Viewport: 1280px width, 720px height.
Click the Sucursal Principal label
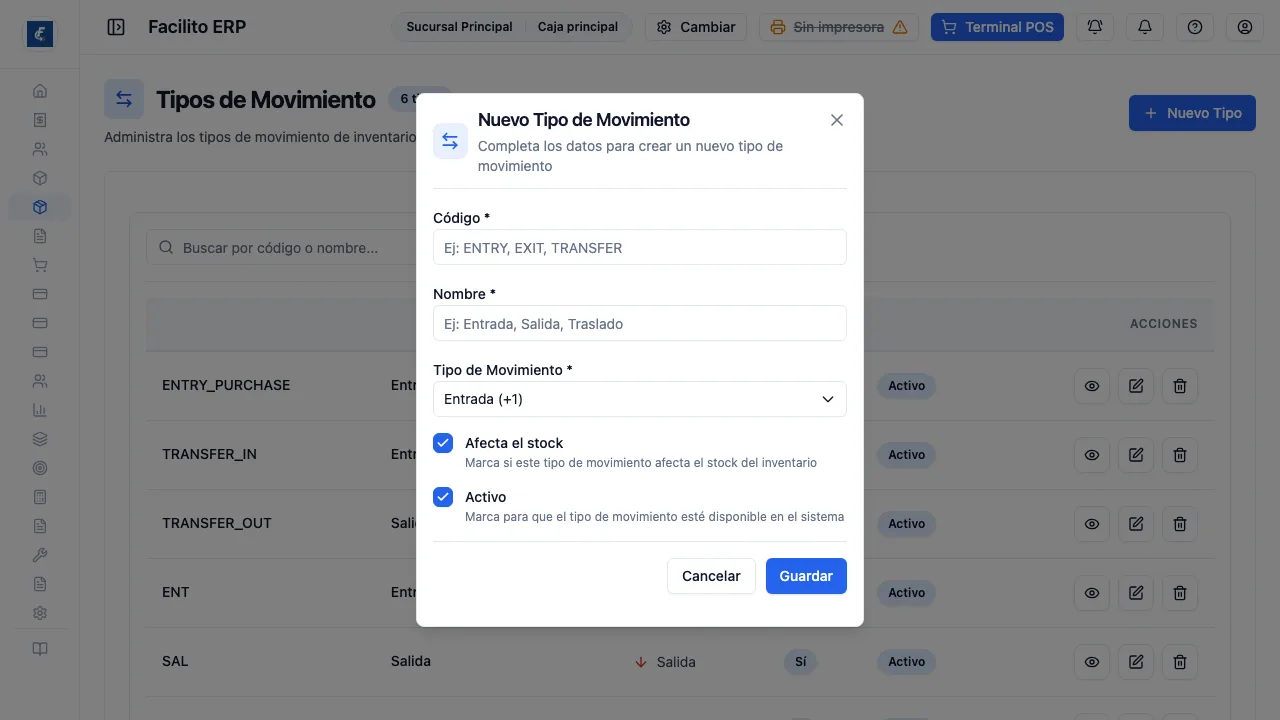point(459,27)
